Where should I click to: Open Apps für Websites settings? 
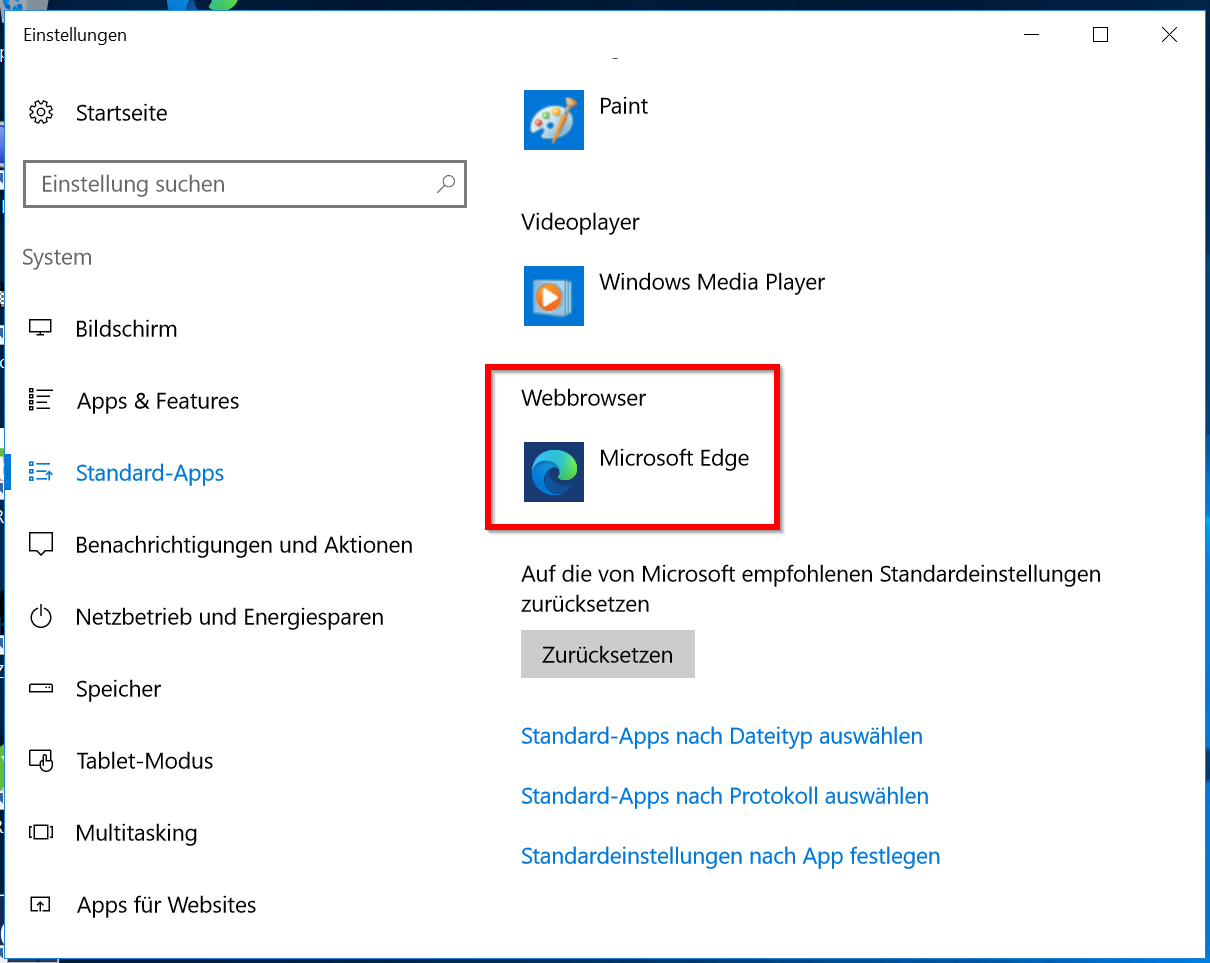tap(167, 905)
